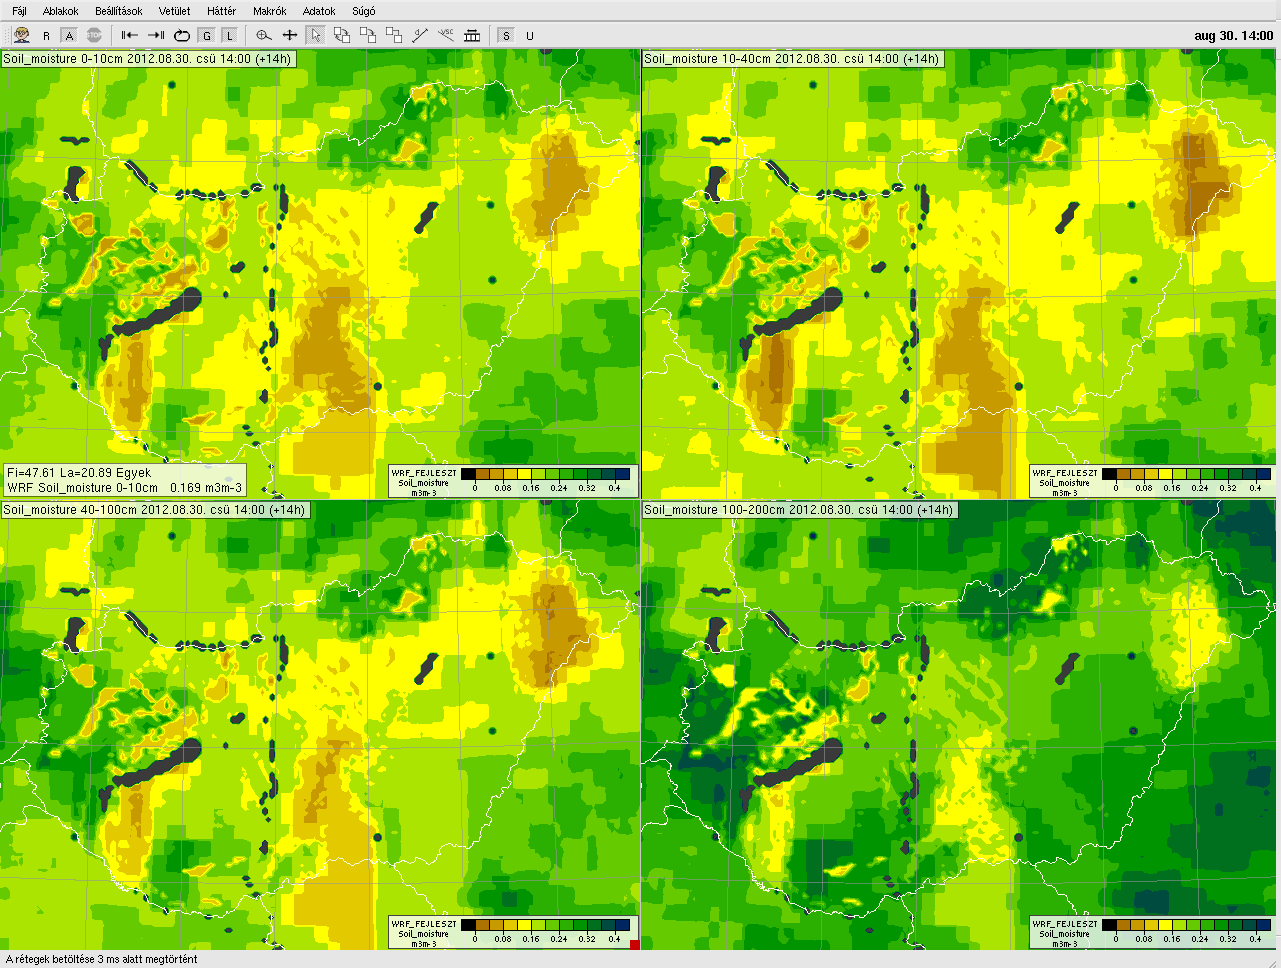Click the grayed STOP icon
This screenshot has width=1281, height=968.
[94, 35]
